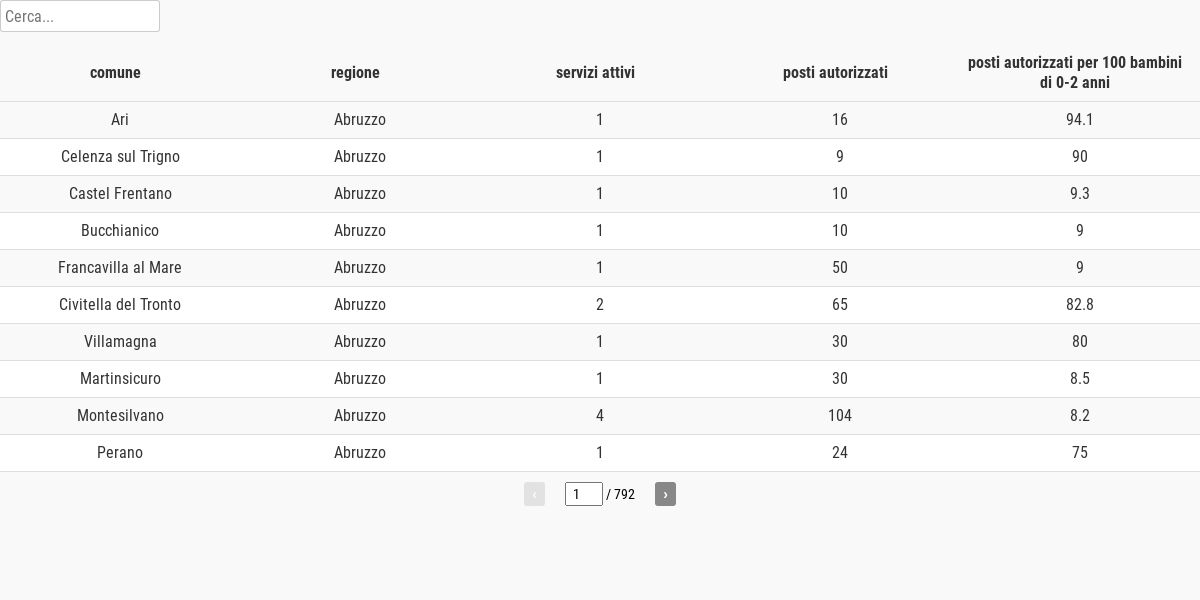The image size is (1200, 600).
Task: Select Civitella del Tronto row
Action: [x=600, y=305]
